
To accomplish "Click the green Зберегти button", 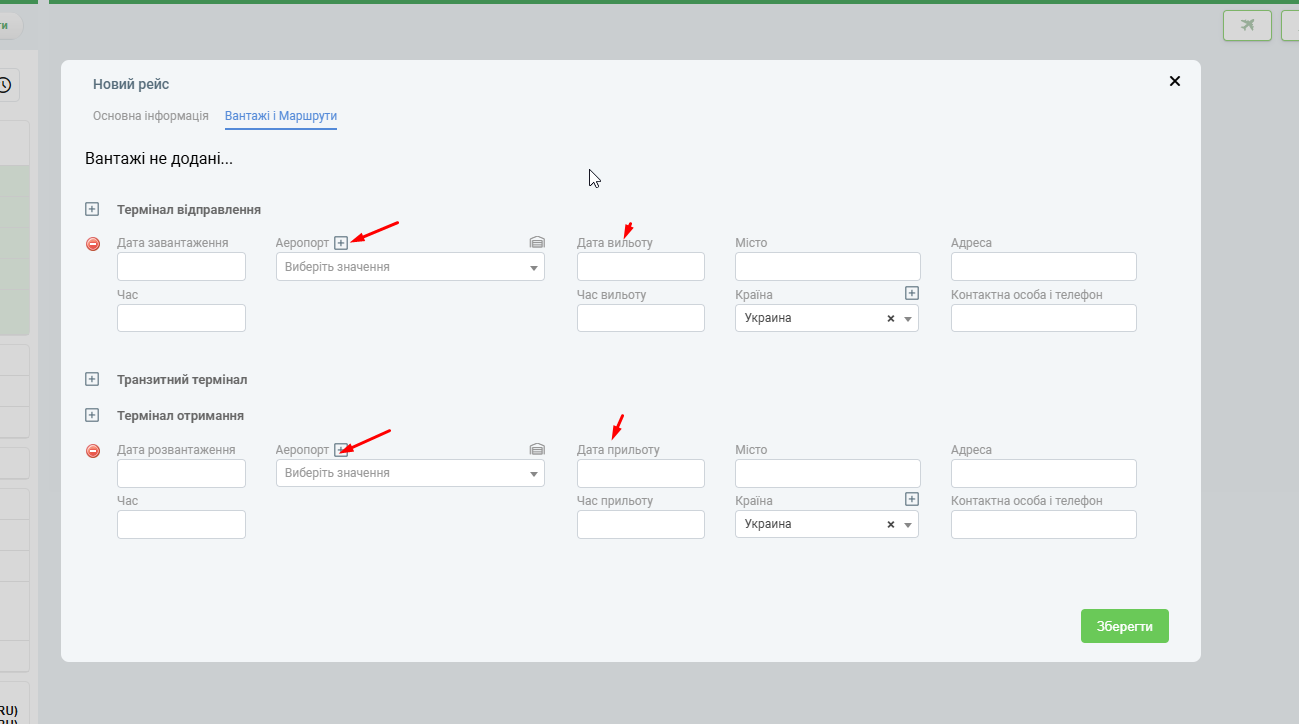I will coord(1124,626).
